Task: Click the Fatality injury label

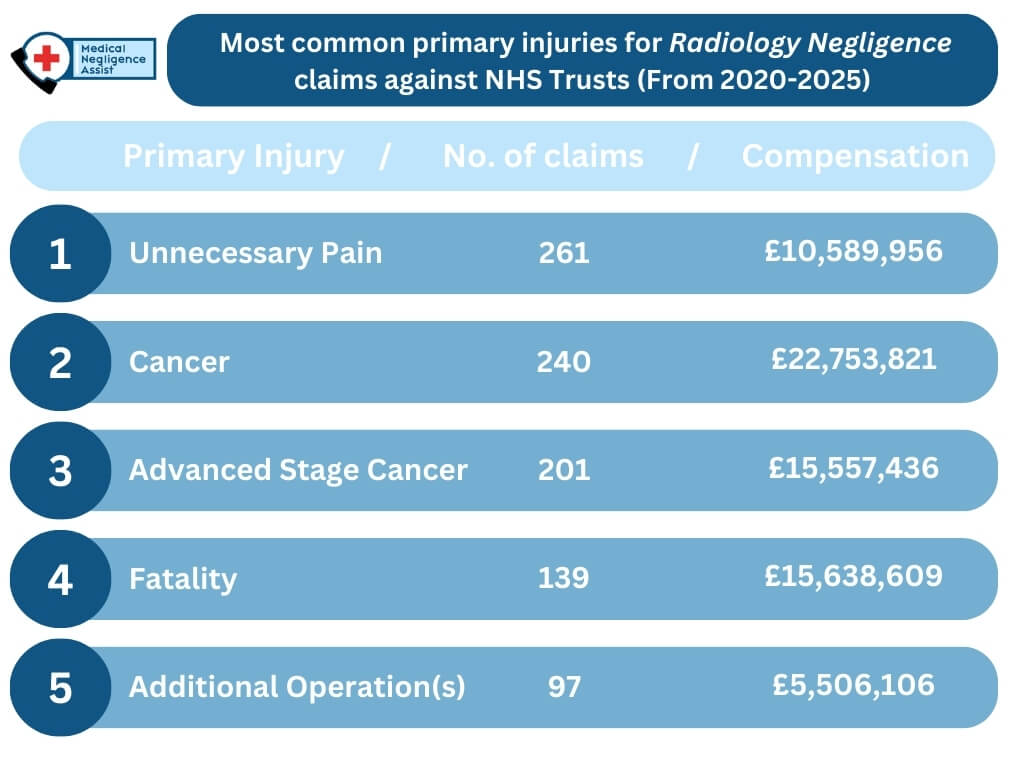Action: coord(183,579)
